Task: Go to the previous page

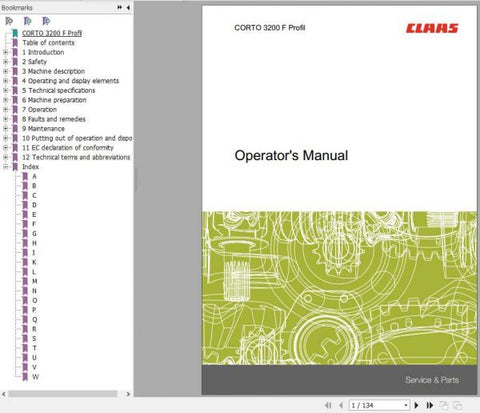Action: pos(341,405)
